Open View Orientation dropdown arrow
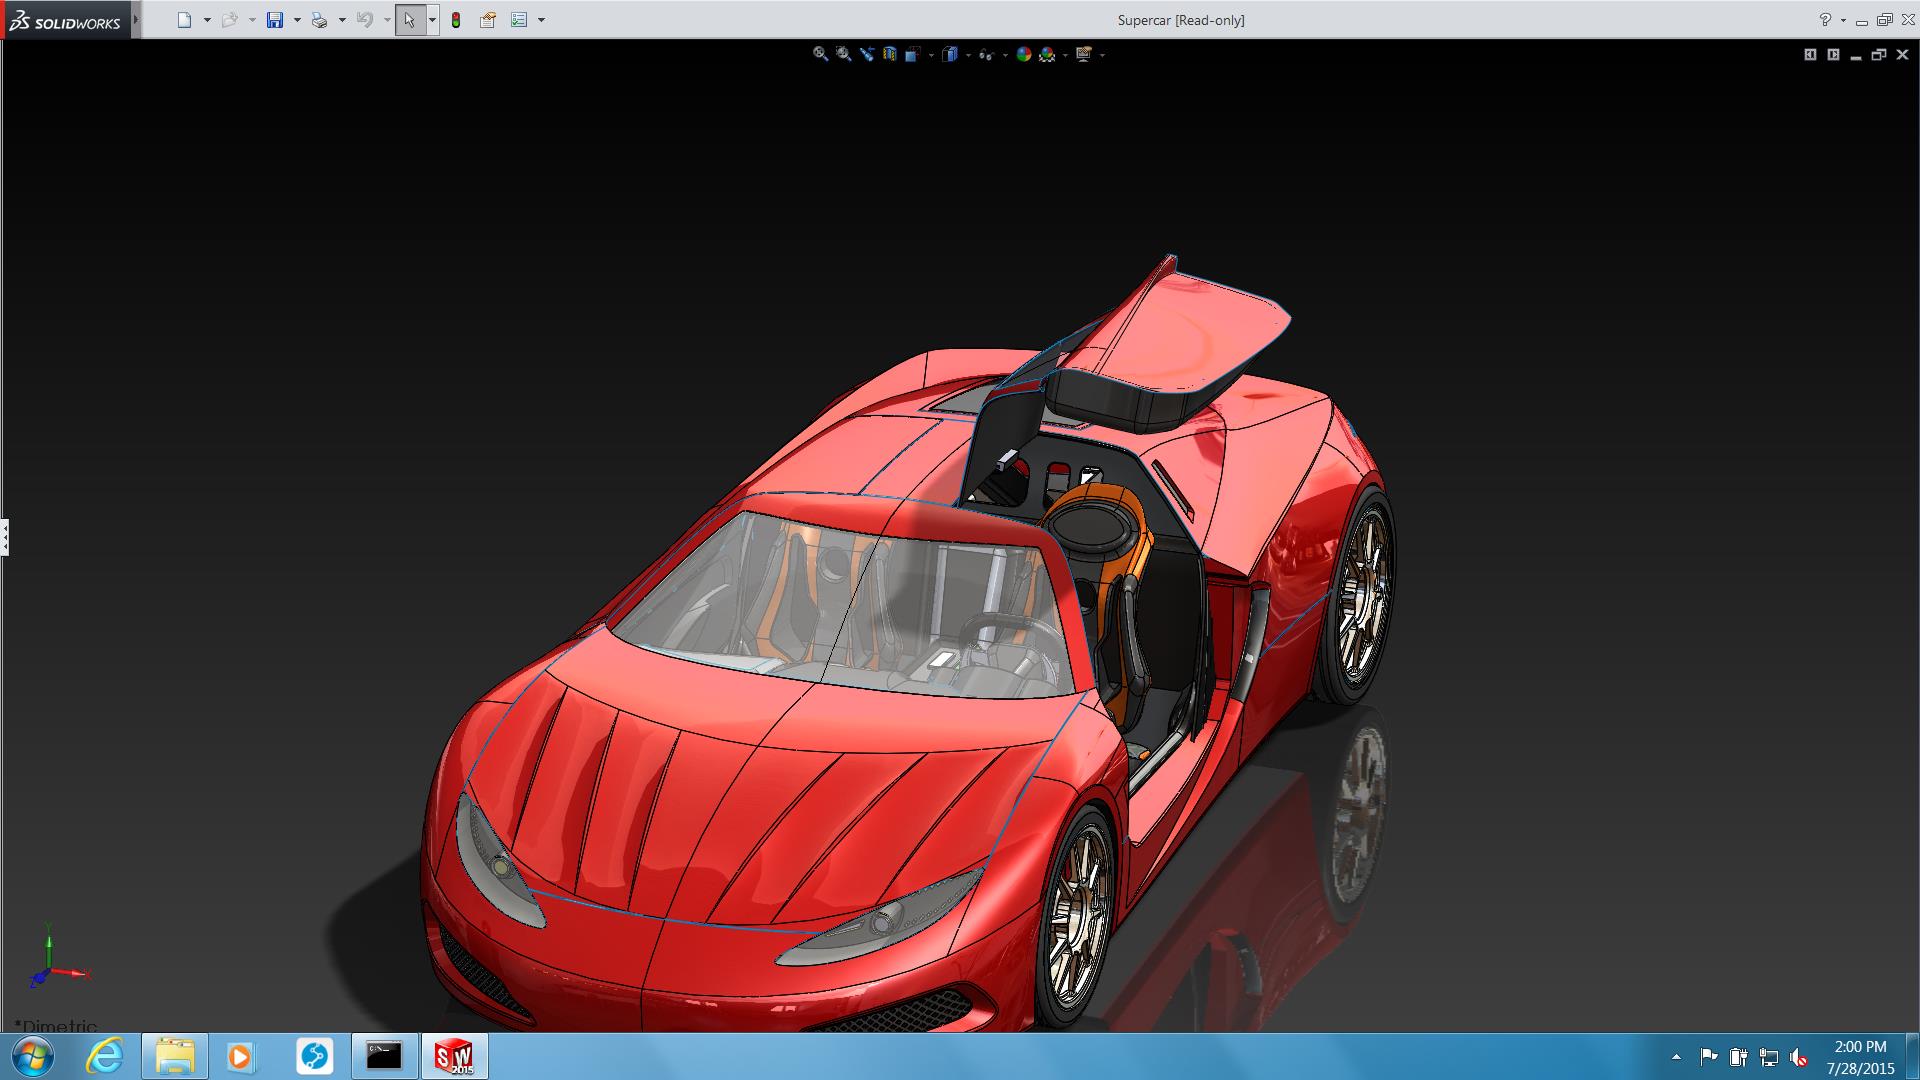 pyautogui.click(x=931, y=56)
